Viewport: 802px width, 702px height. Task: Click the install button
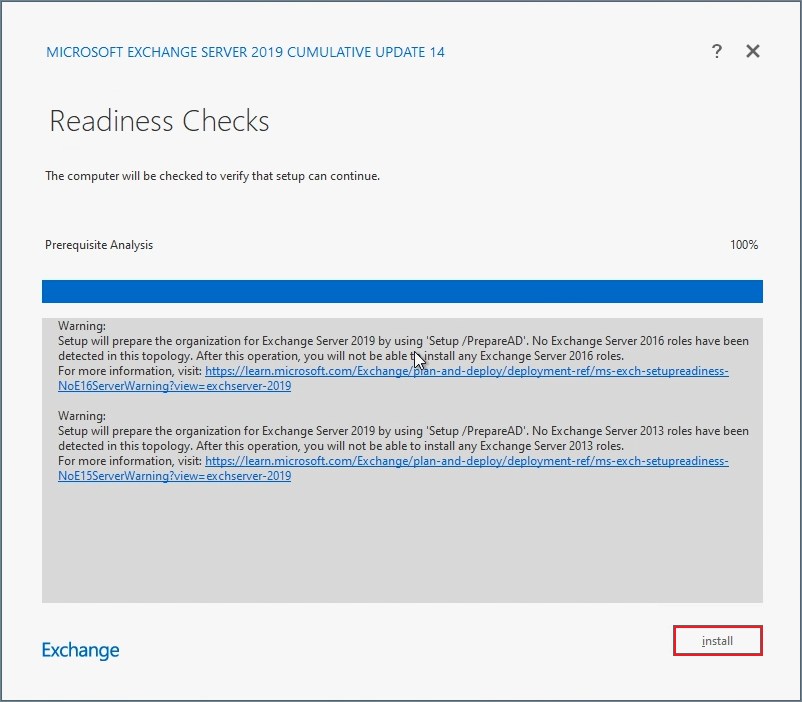718,641
